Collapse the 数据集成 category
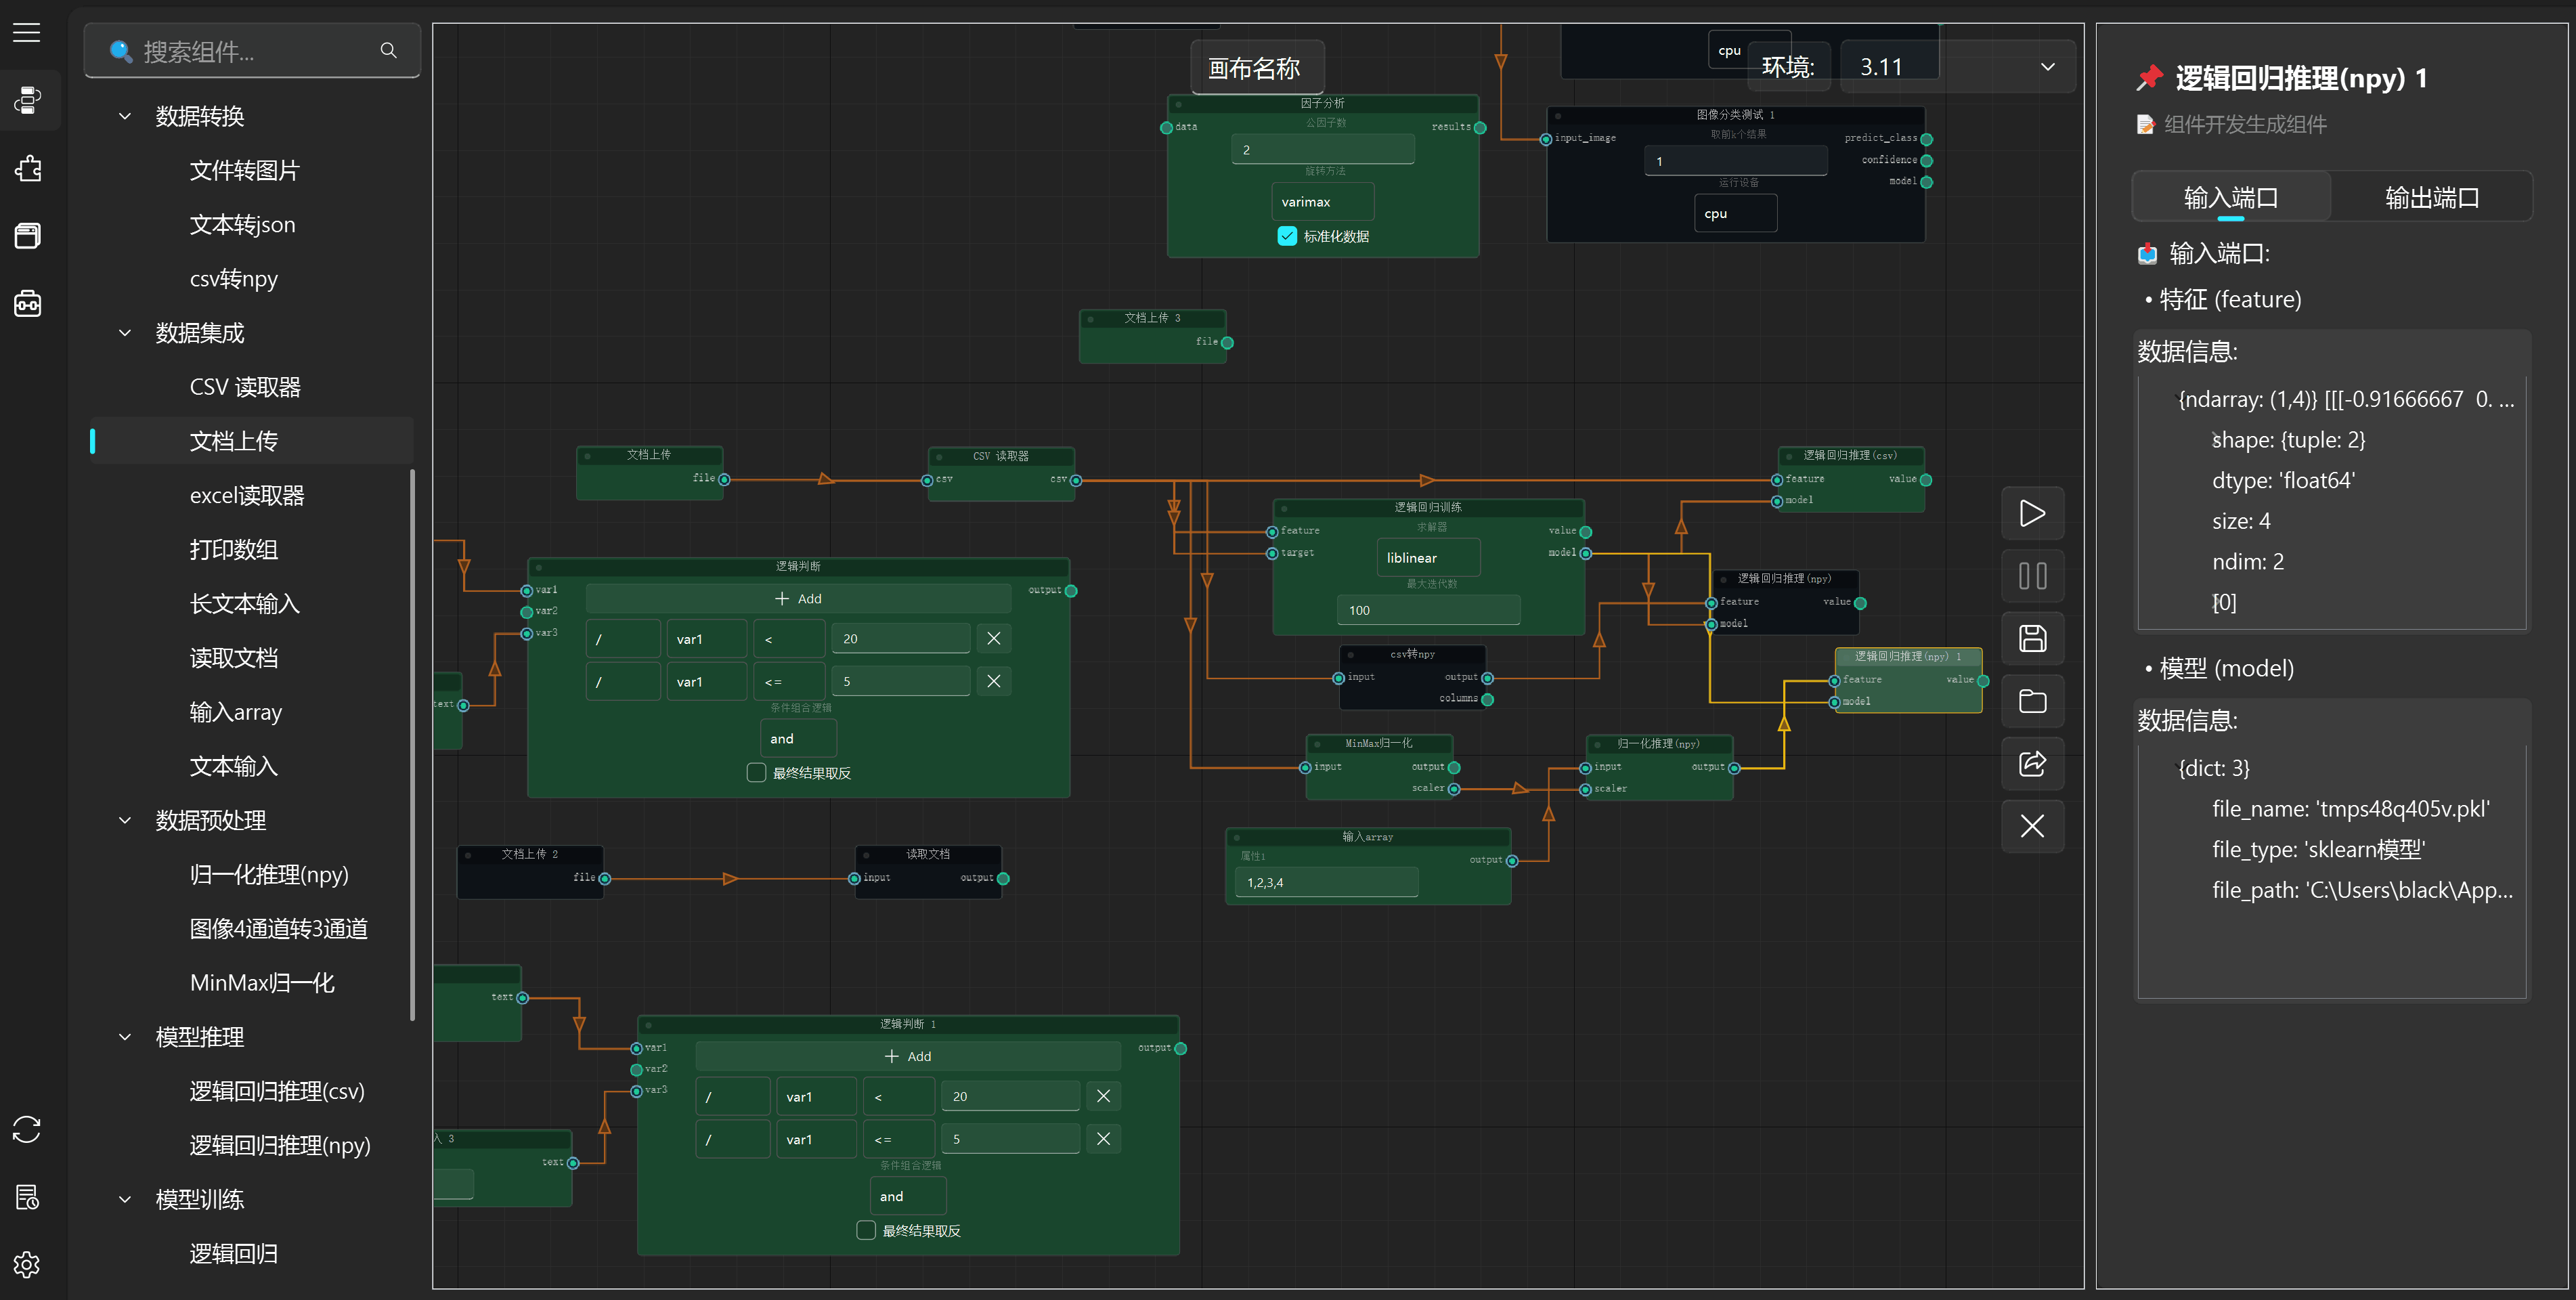The width and height of the screenshot is (2576, 1300). (x=125, y=333)
